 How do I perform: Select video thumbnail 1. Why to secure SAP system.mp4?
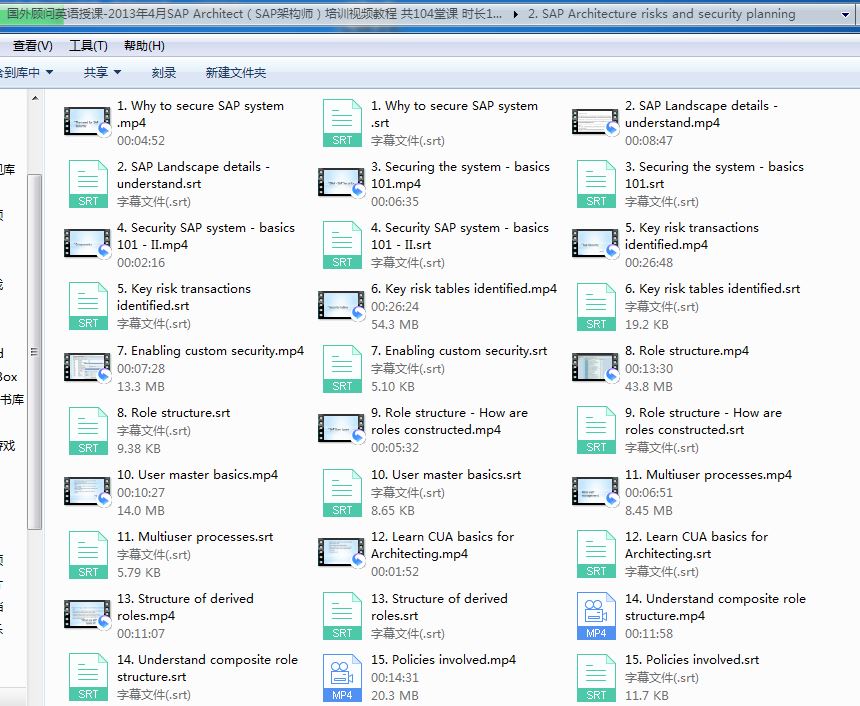pos(88,121)
